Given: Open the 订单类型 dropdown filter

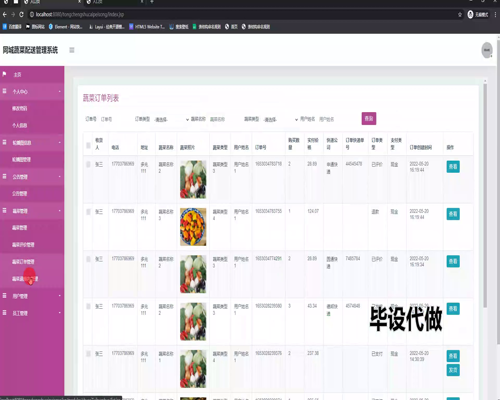Looking at the screenshot, I should pyautogui.click(x=171, y=119).
